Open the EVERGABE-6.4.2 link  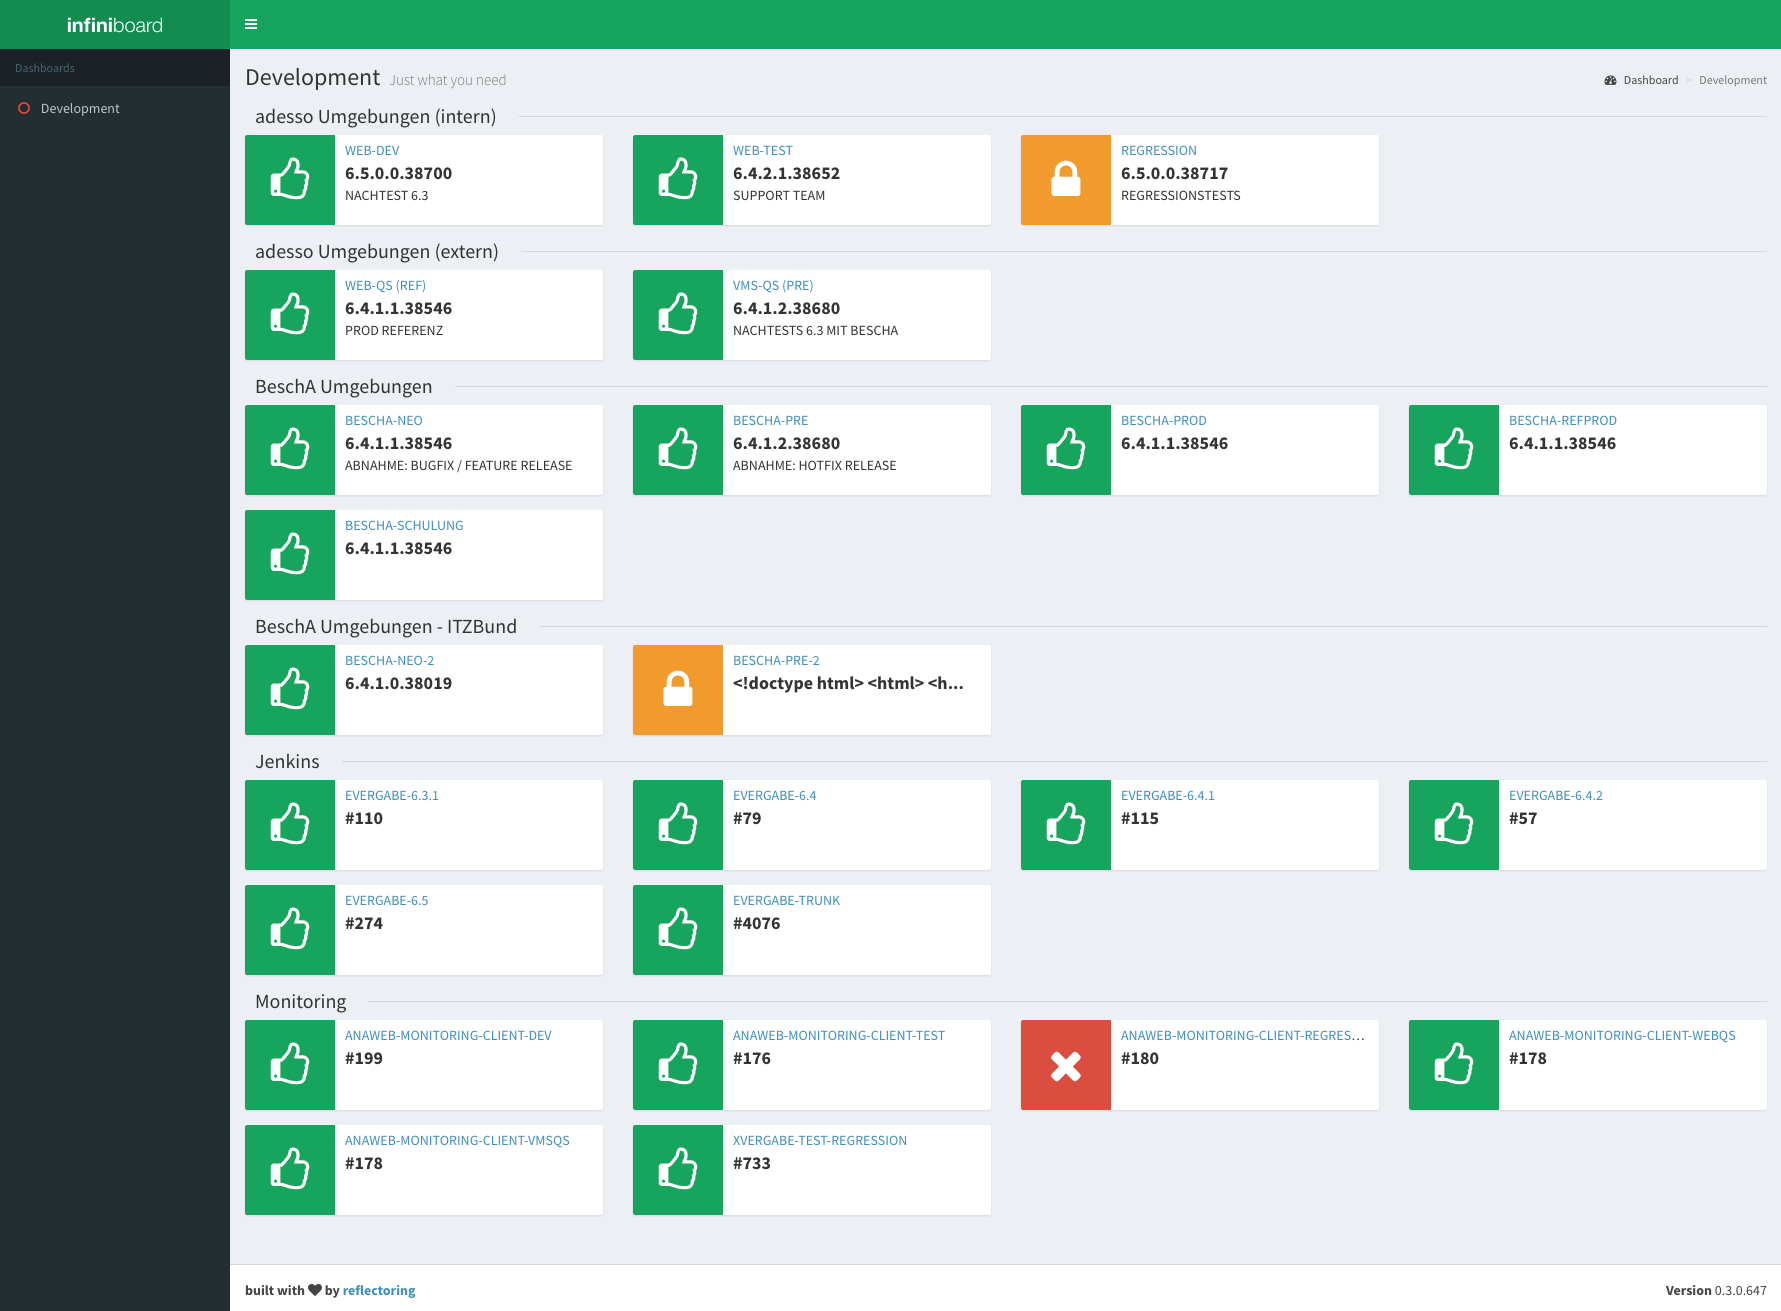click(x=1556, y=796)
